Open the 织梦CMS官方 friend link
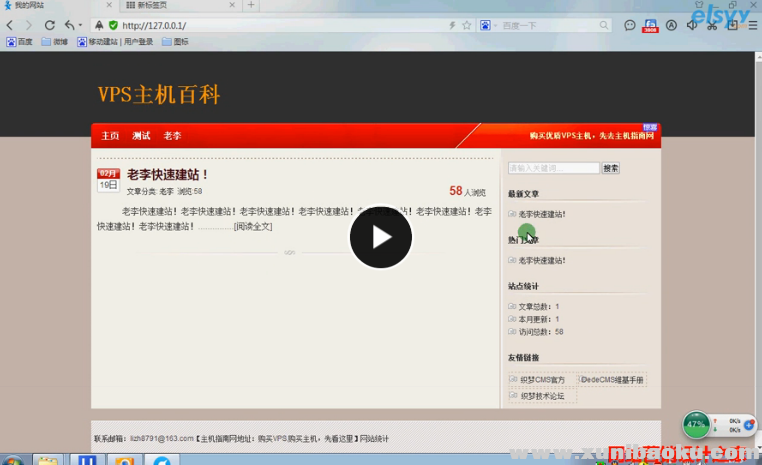762x465 pixels. pyautogui.click(x=542, y=380)
